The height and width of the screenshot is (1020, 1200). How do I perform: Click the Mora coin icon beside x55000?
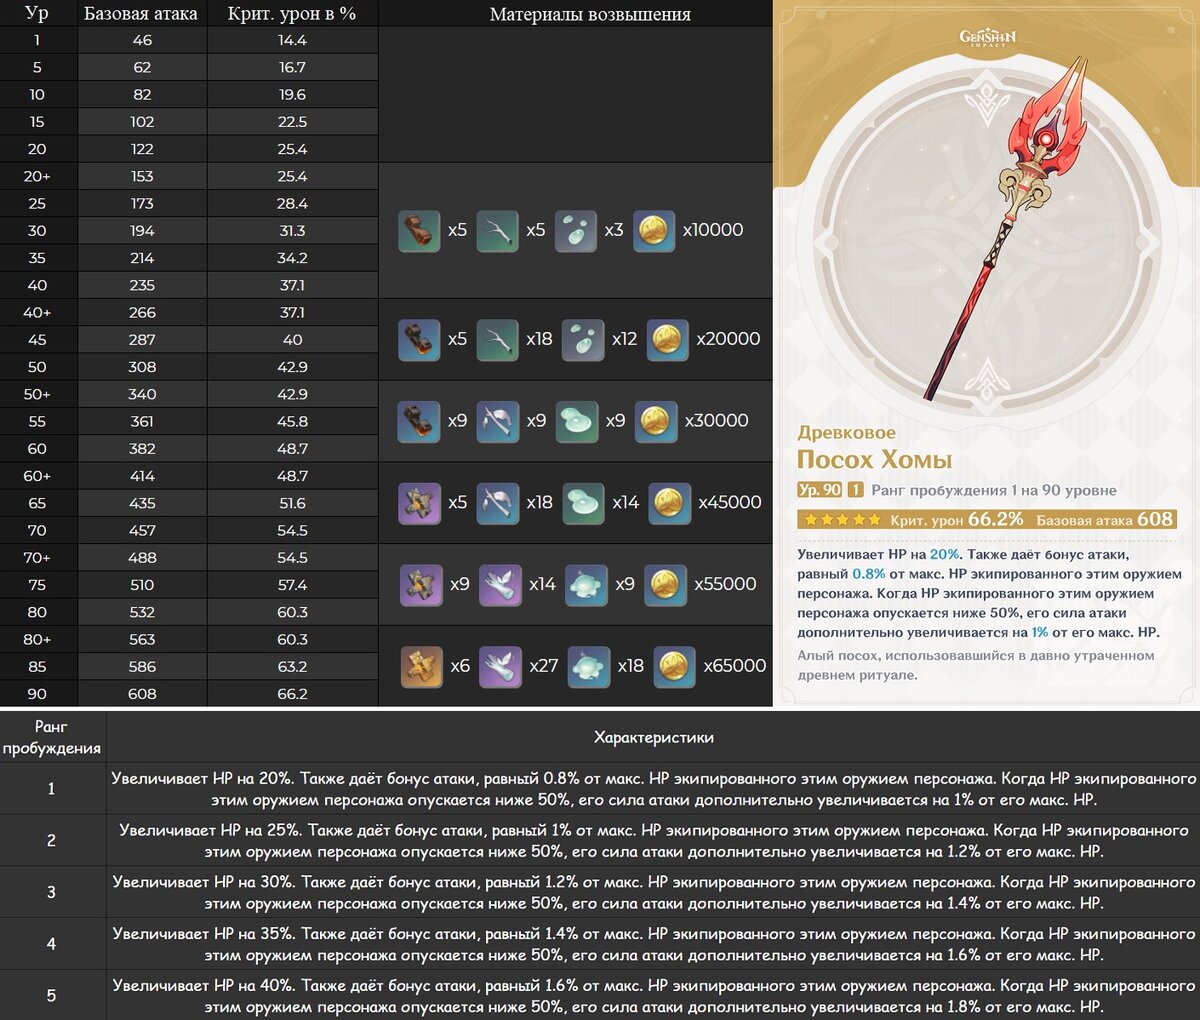pyautogui.click(x=665, y=586)
